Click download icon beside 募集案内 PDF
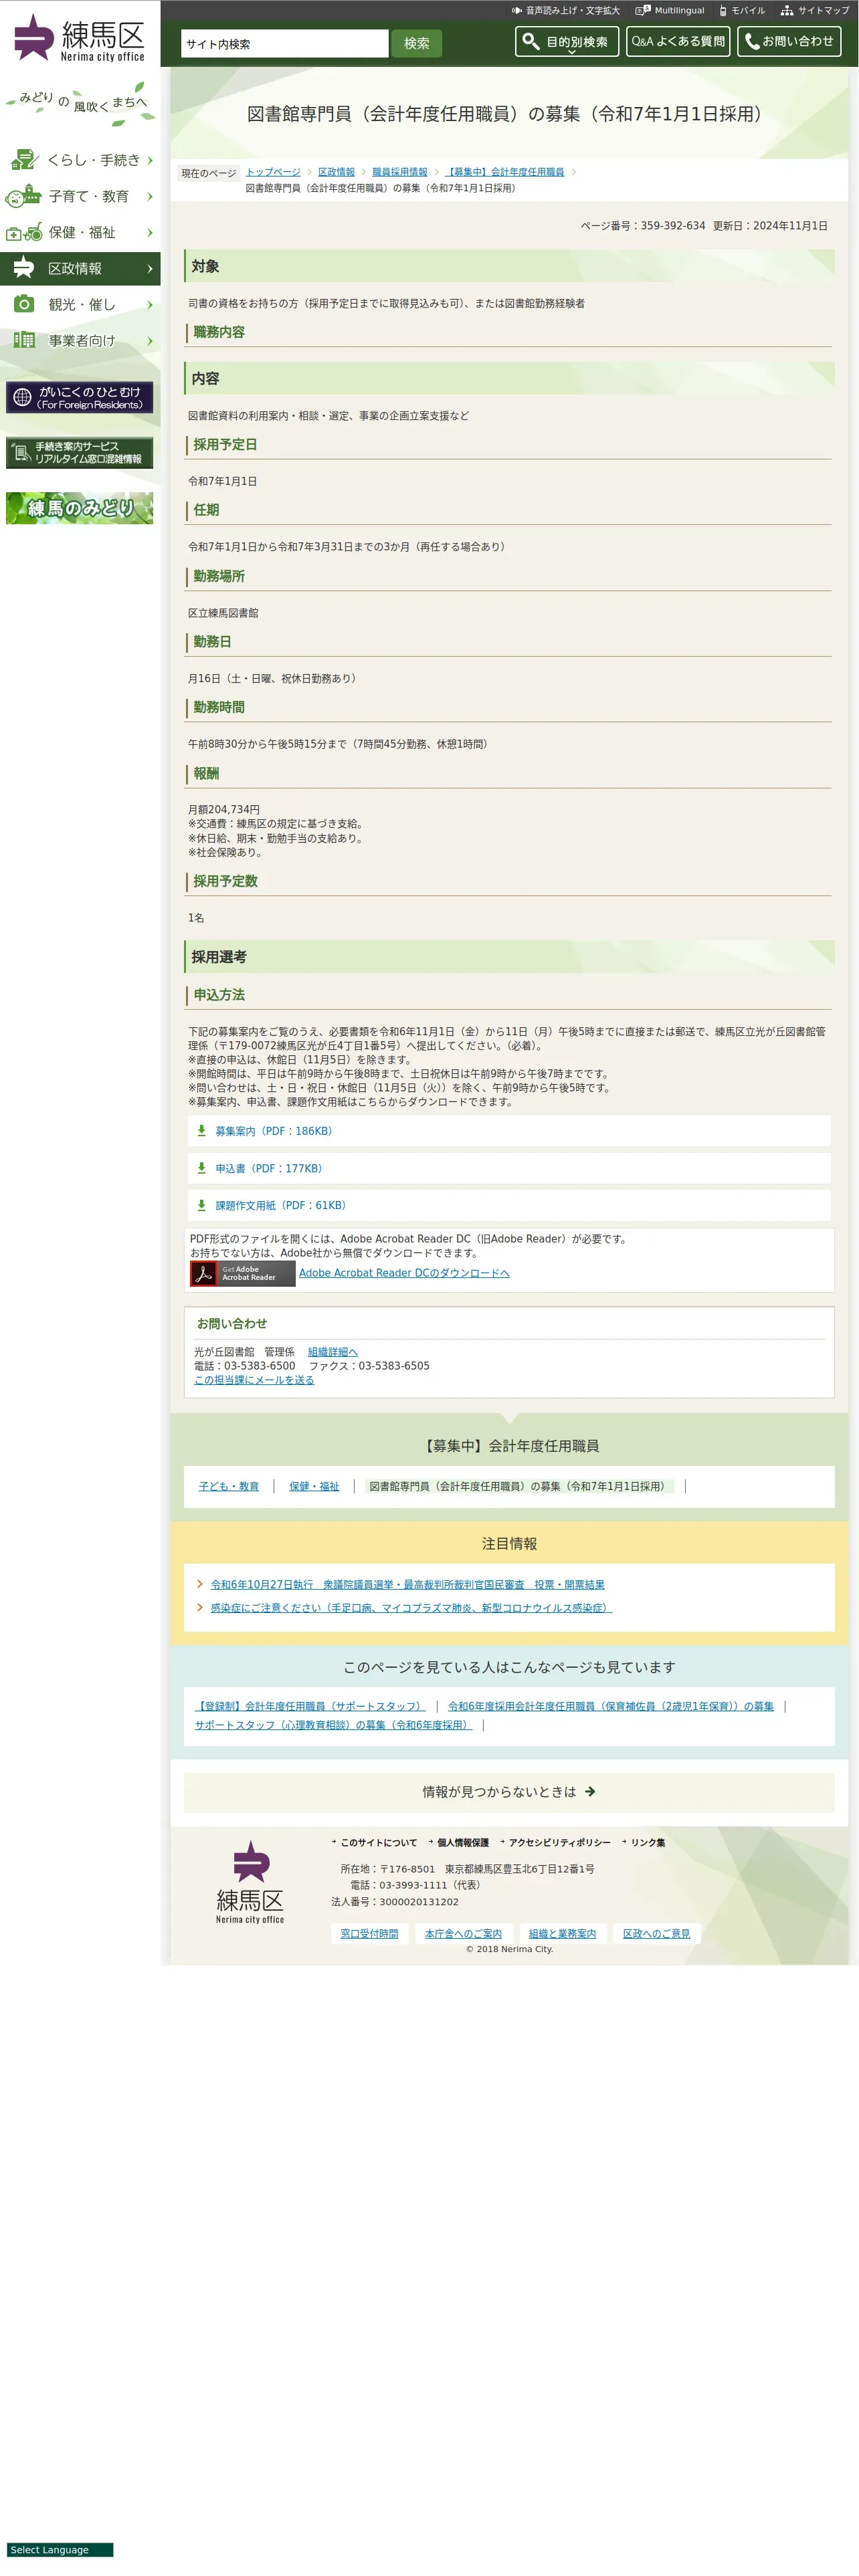This screenshot has height=2576, width=859. pos(201,1130)
